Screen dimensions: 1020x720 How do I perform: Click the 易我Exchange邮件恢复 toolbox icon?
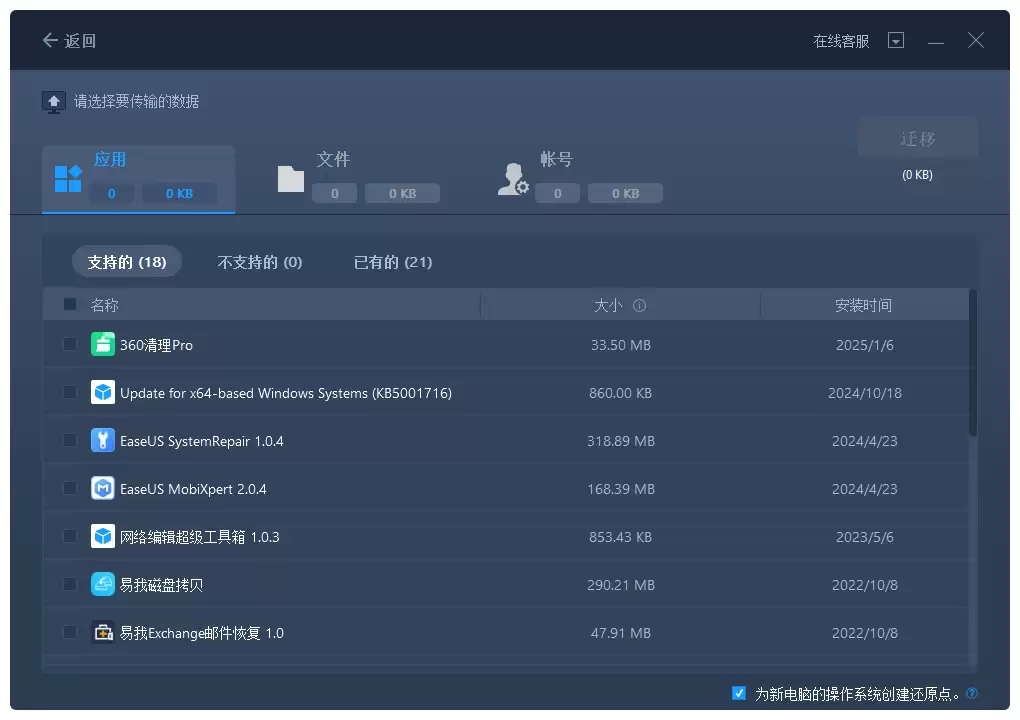(102, 632)
